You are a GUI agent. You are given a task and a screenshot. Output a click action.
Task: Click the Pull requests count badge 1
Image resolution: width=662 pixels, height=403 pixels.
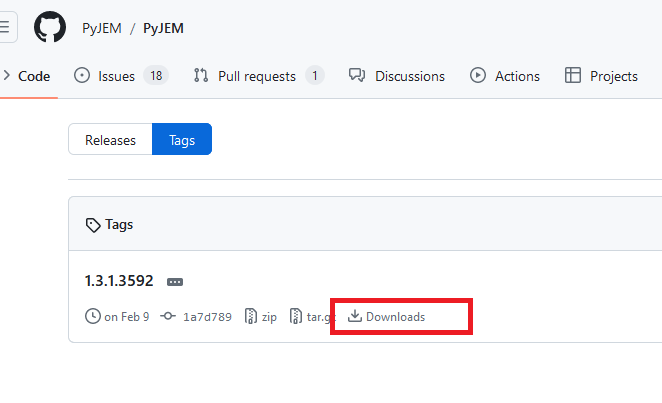pyautogui.click(x=315, y=76)
